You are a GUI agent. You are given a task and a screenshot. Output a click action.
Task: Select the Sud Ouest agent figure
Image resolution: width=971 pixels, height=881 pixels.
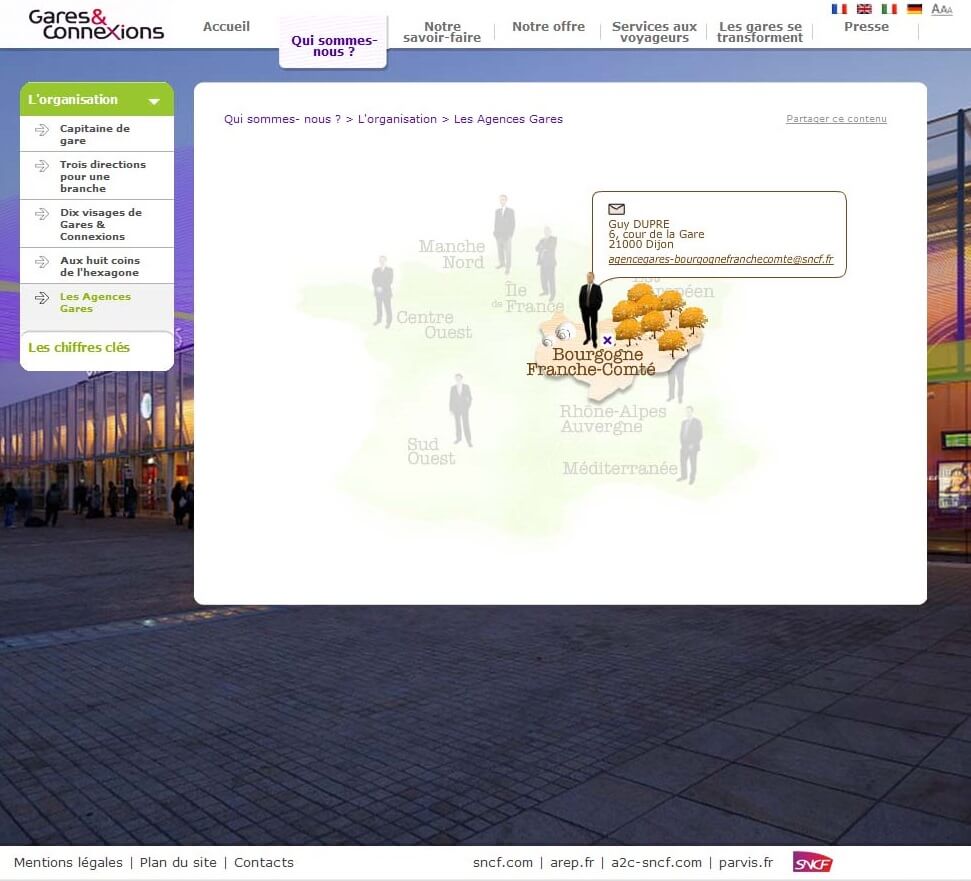(460, 410)
